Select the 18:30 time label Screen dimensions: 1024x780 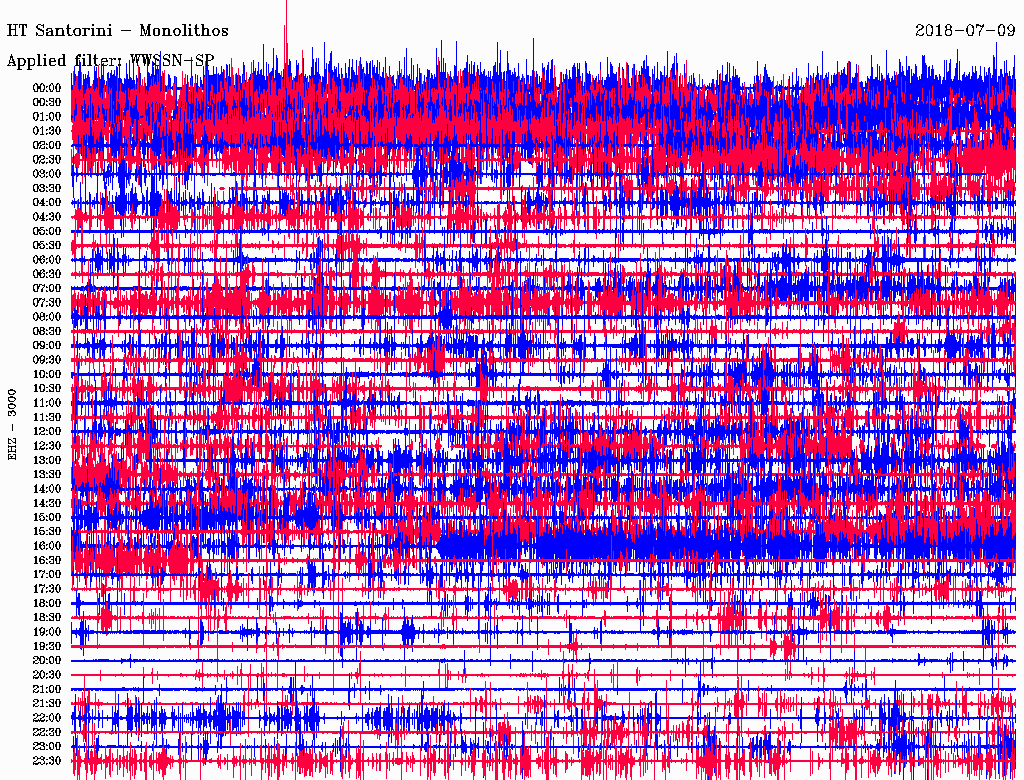click(47, 618)
